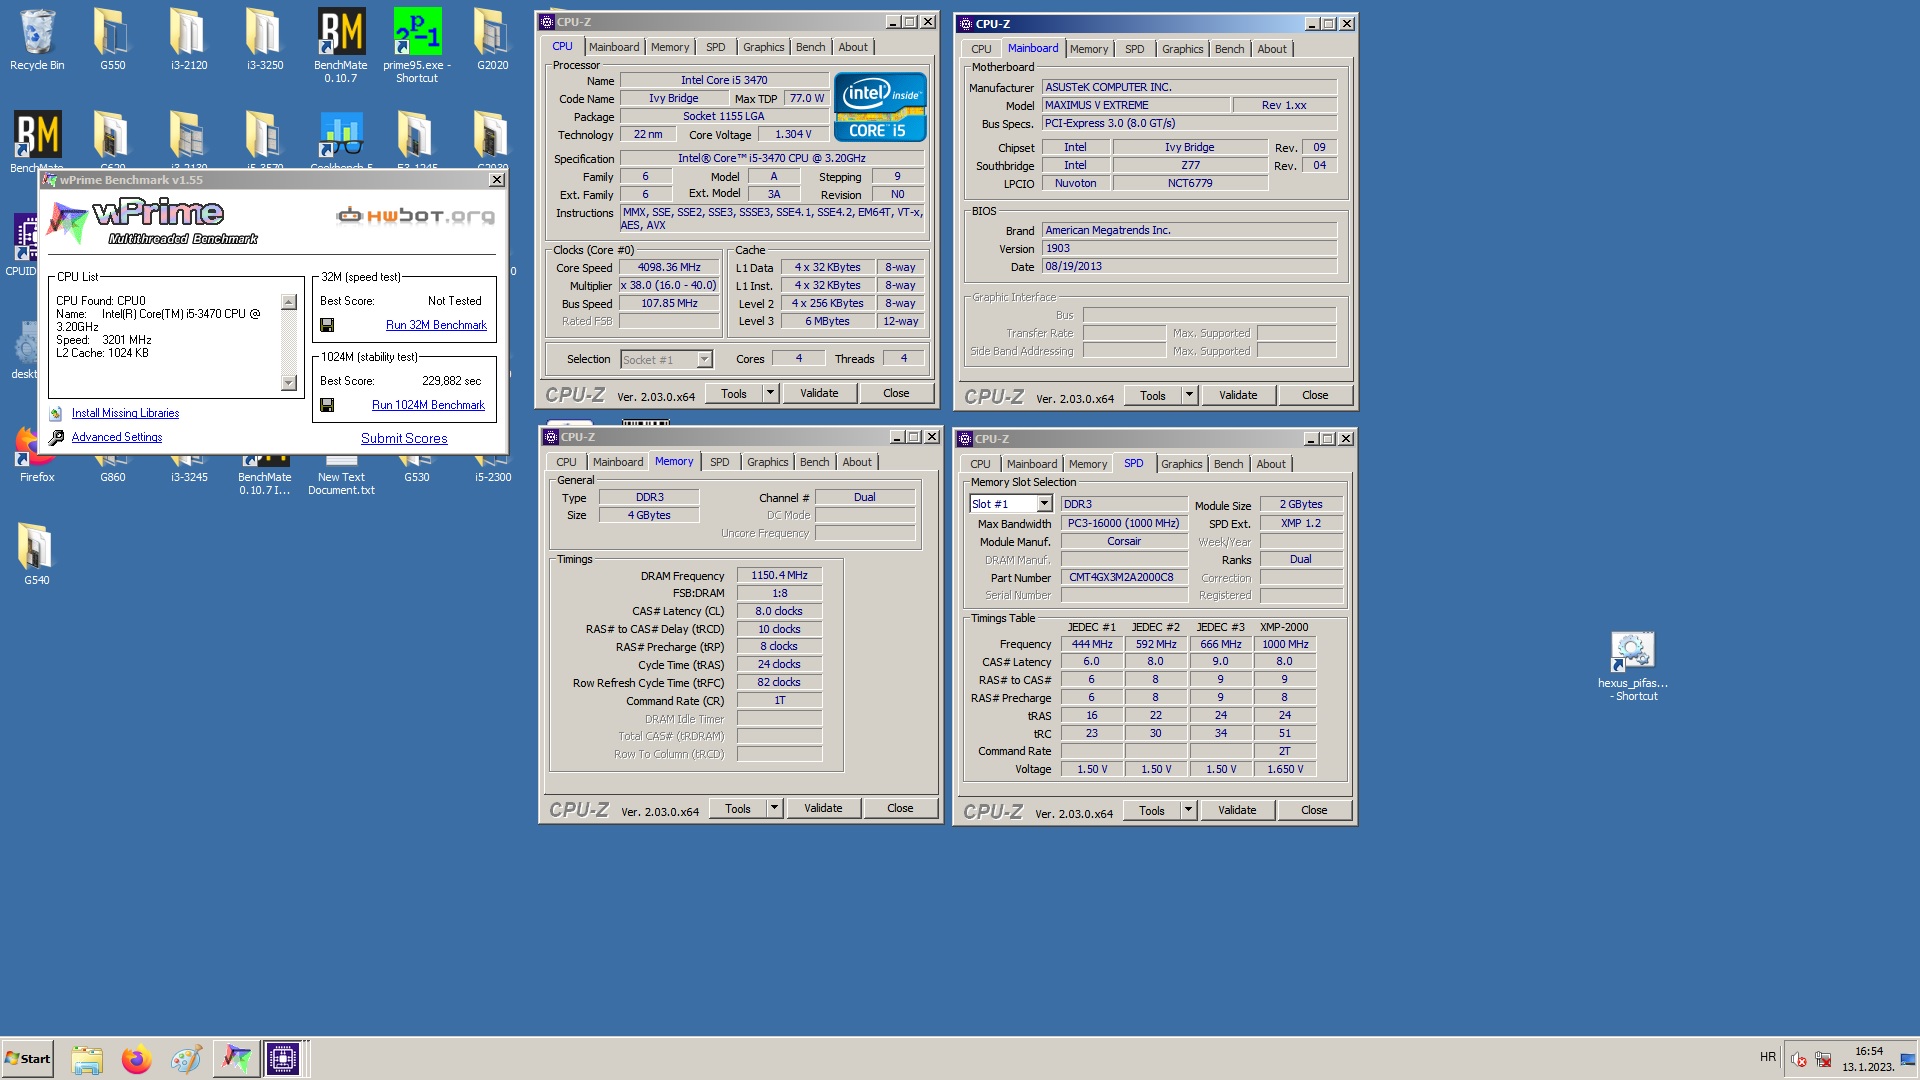Select About tab in SPD window
Screen dimensions: 1920x1080
coord(1270,464)
